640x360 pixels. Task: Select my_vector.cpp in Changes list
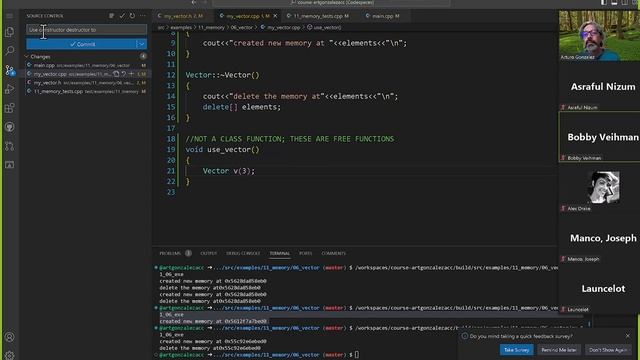coord(86,74)
